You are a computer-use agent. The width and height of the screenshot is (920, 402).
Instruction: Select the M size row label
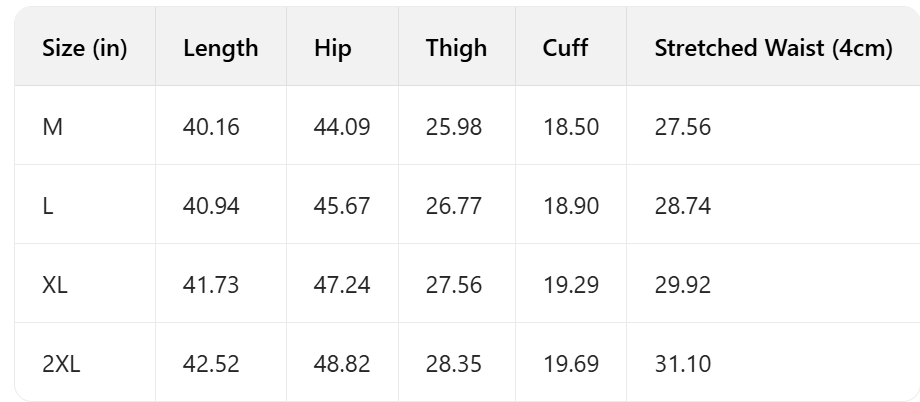pyautogui.click(x=52, y=127)
